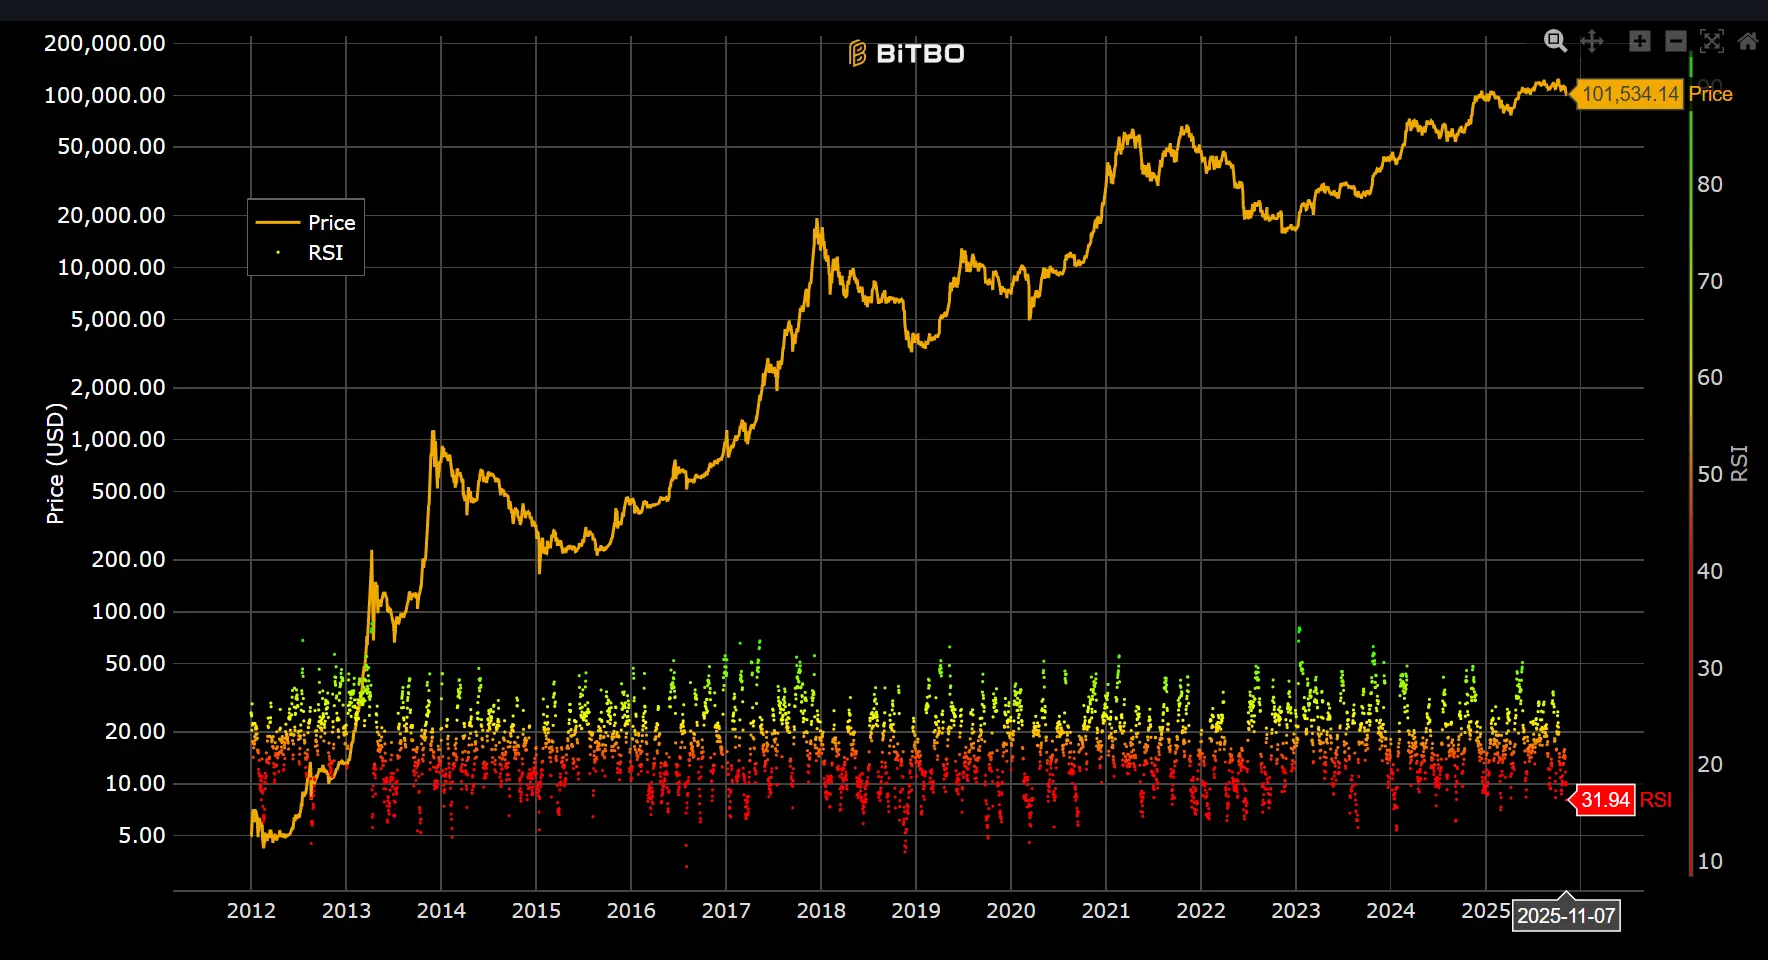Click the red 31.94 RSI value tag
The width and height of the screenshot is (1768, 960).
point(1605,800)
